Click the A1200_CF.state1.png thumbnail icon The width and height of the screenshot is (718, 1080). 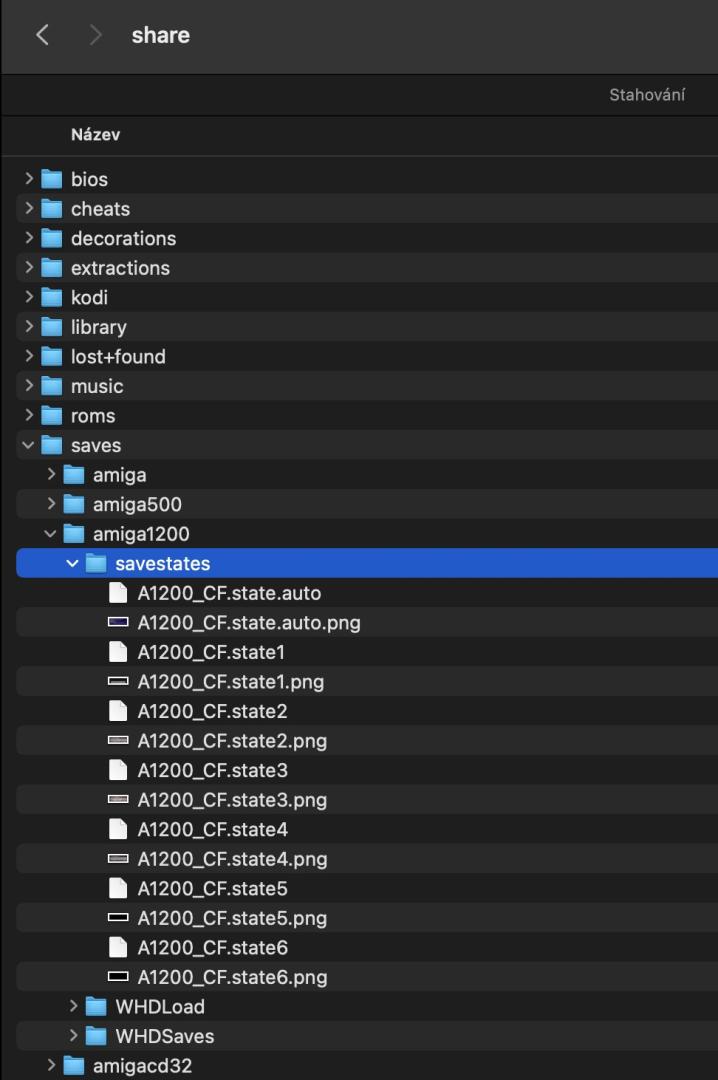(x=118, y=682)
